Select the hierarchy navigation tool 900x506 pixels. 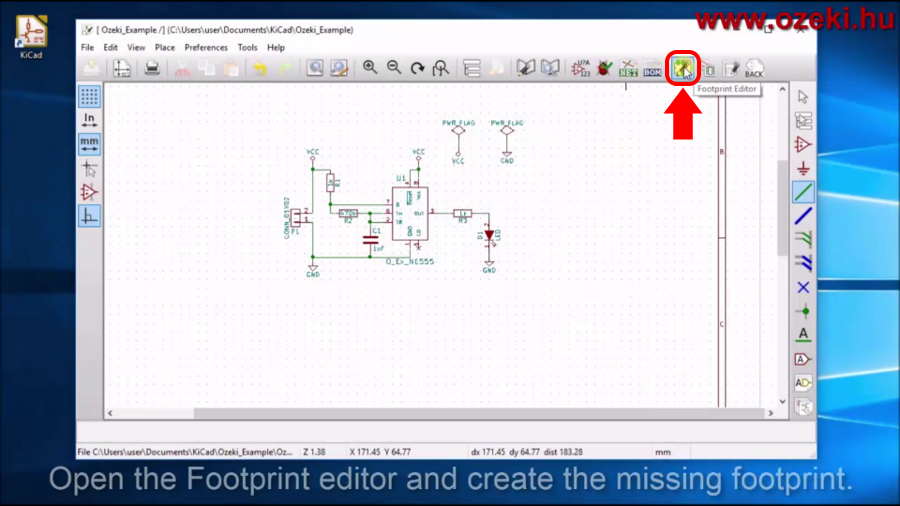click(x=803, y=121)
